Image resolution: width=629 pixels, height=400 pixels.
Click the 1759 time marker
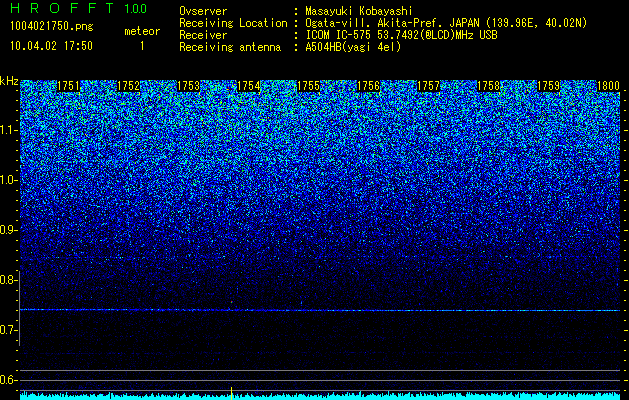point(548,86)
